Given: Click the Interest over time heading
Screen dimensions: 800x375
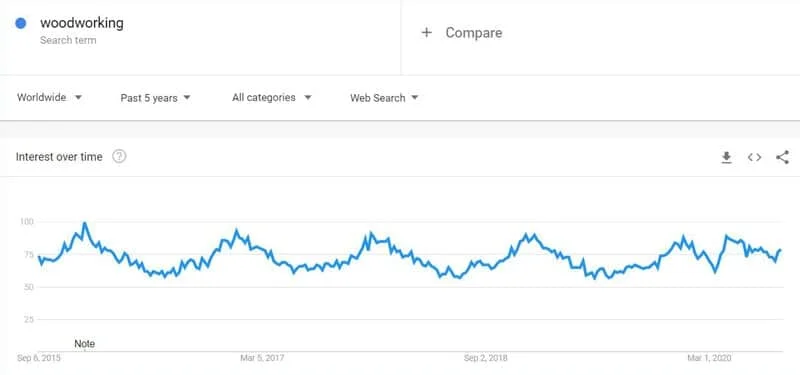Looking at the screenshot, I should (59, 157).
